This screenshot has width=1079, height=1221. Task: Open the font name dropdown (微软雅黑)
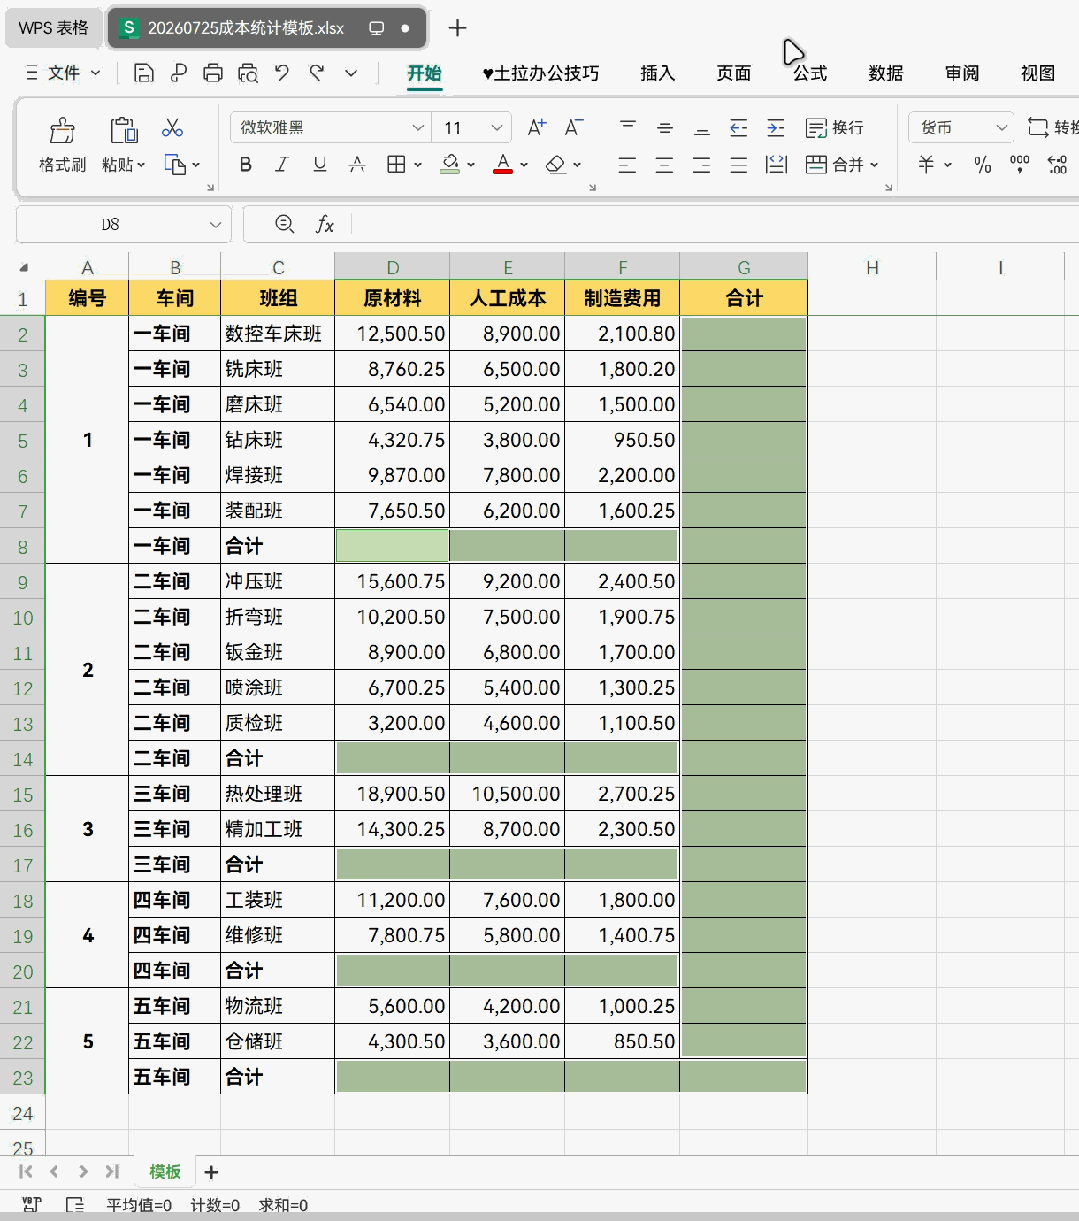[x=418, y=128]
